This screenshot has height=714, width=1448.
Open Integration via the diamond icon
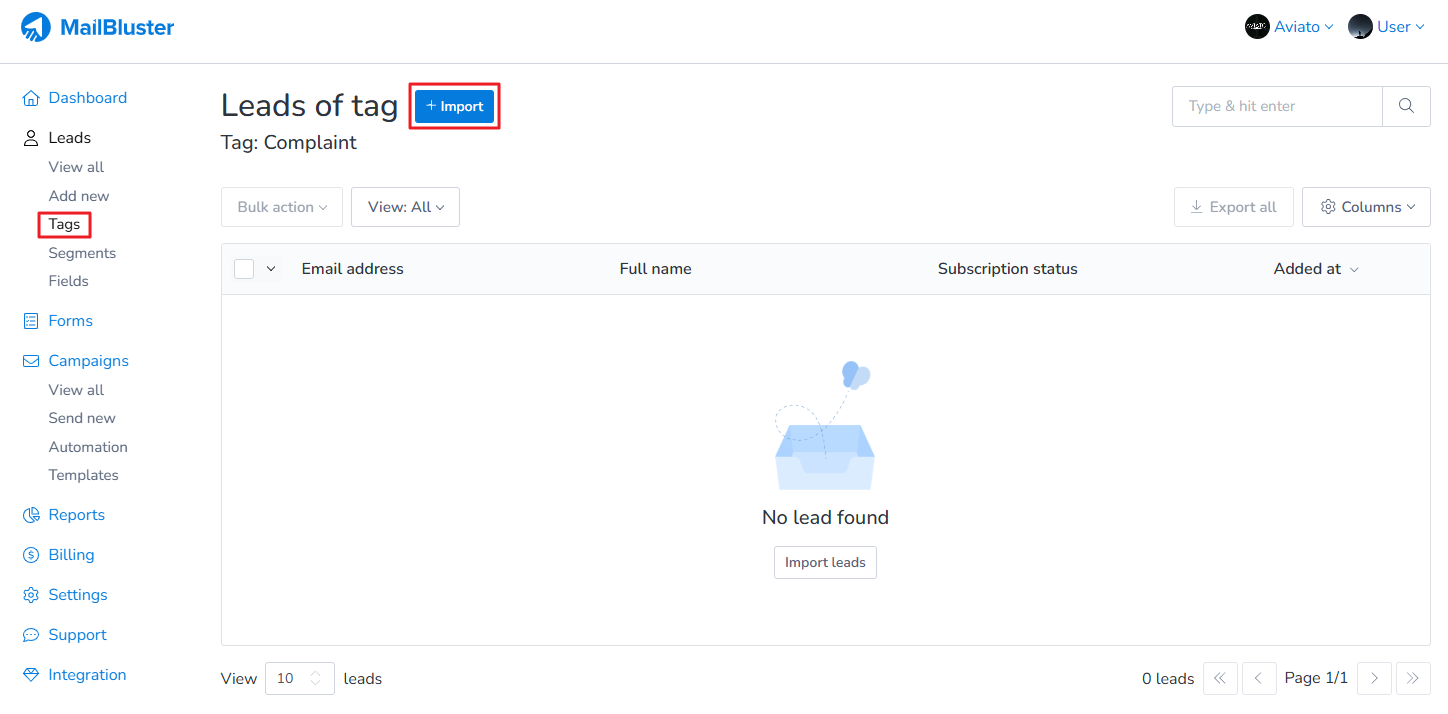(31, 675)
